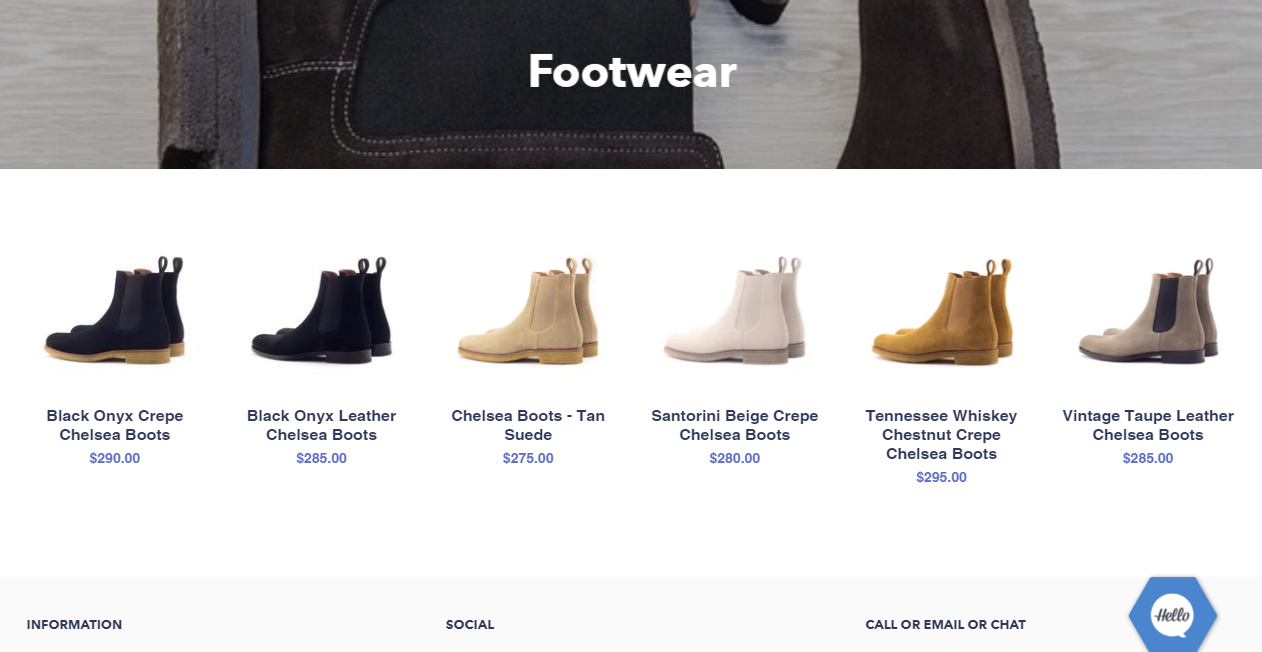
Task: Click the SOCIAL footer heading
Action: pos(470,624)
